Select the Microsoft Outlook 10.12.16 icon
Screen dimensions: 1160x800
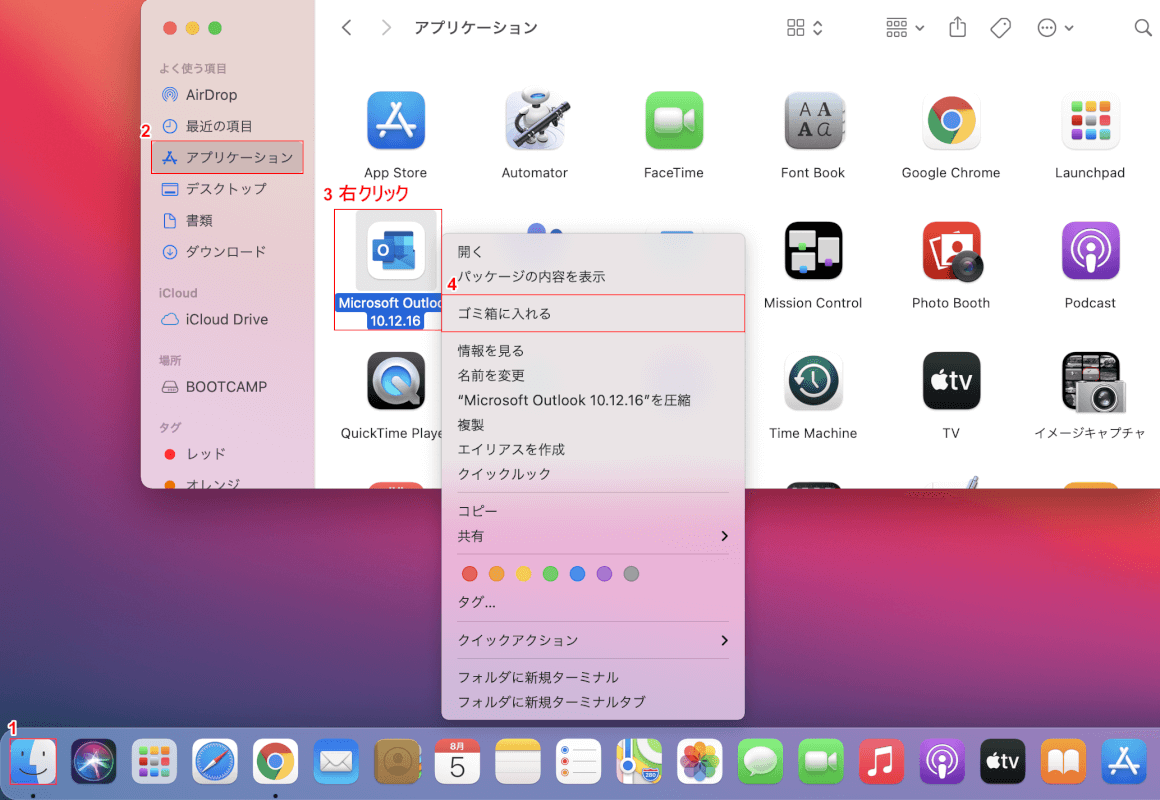396,251
